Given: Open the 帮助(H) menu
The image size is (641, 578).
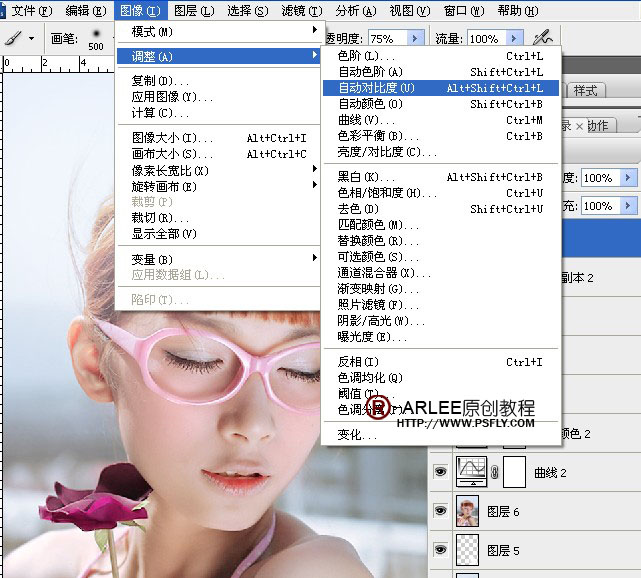Looking at the screenshot, I should [x=518, y=11].
